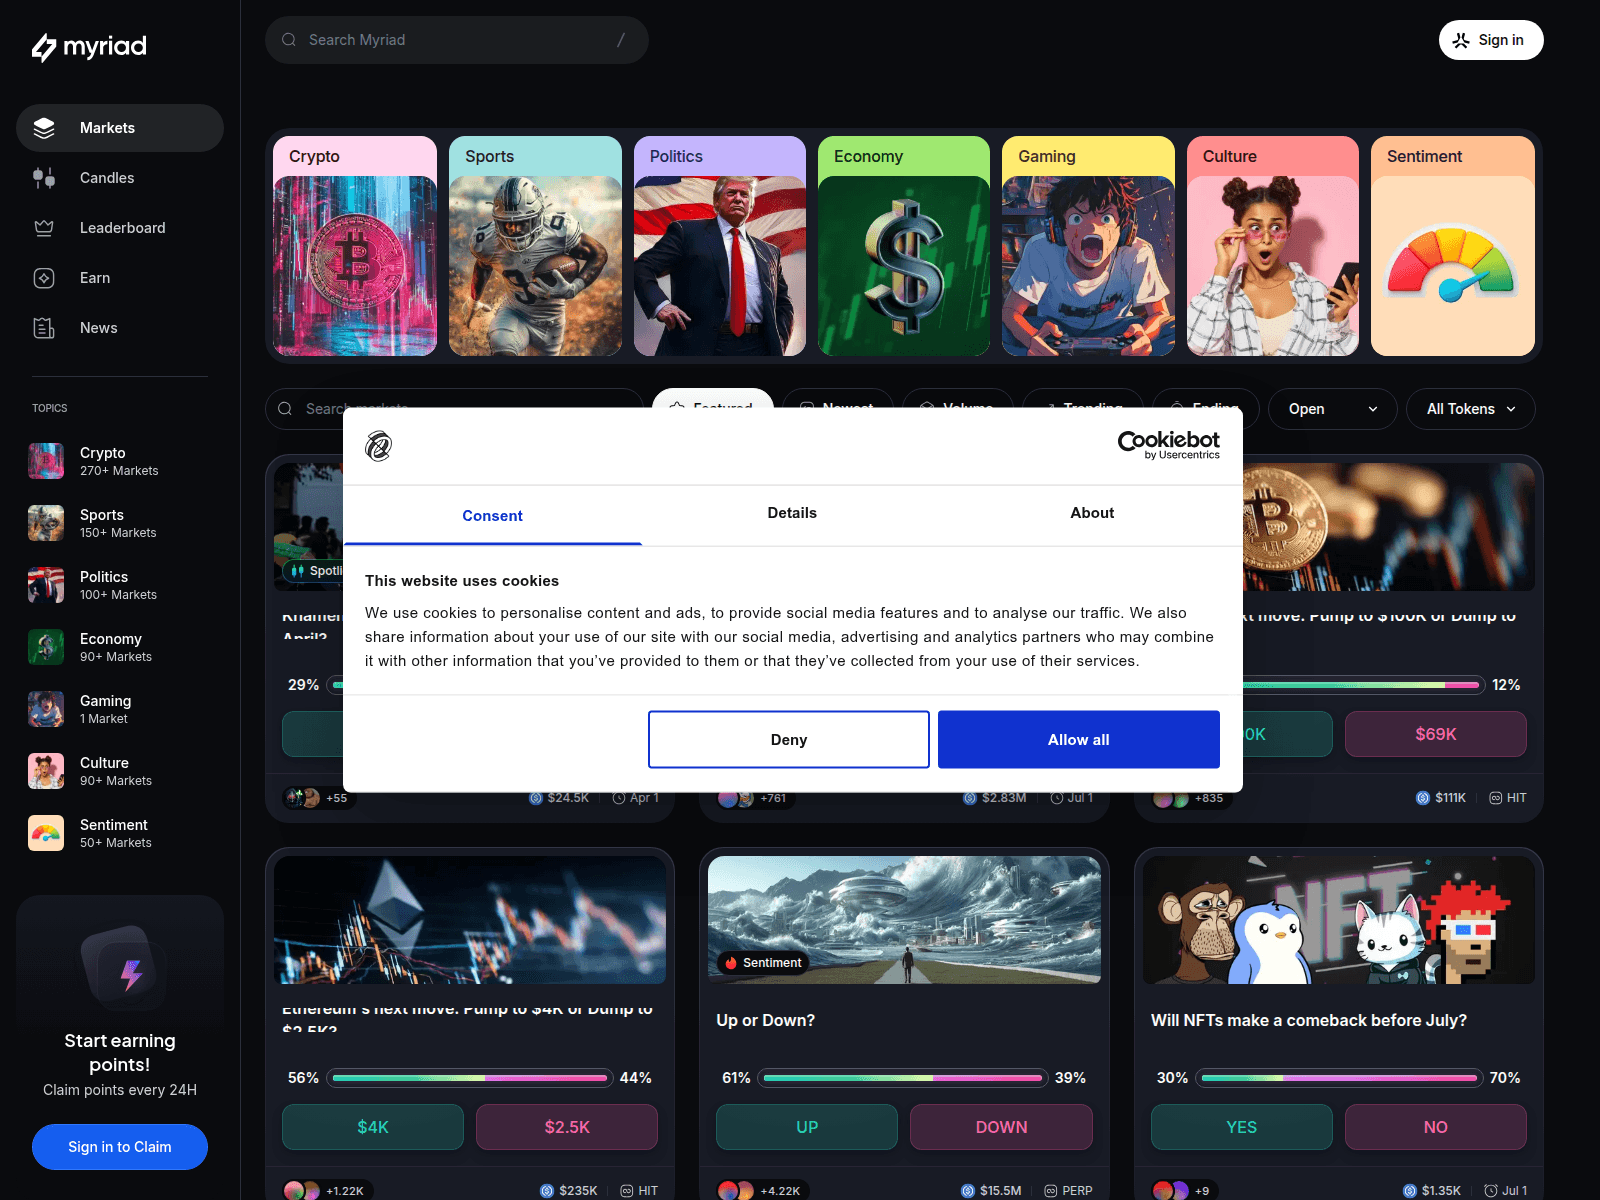Open the Markets sidebar item

pos(120,128)
